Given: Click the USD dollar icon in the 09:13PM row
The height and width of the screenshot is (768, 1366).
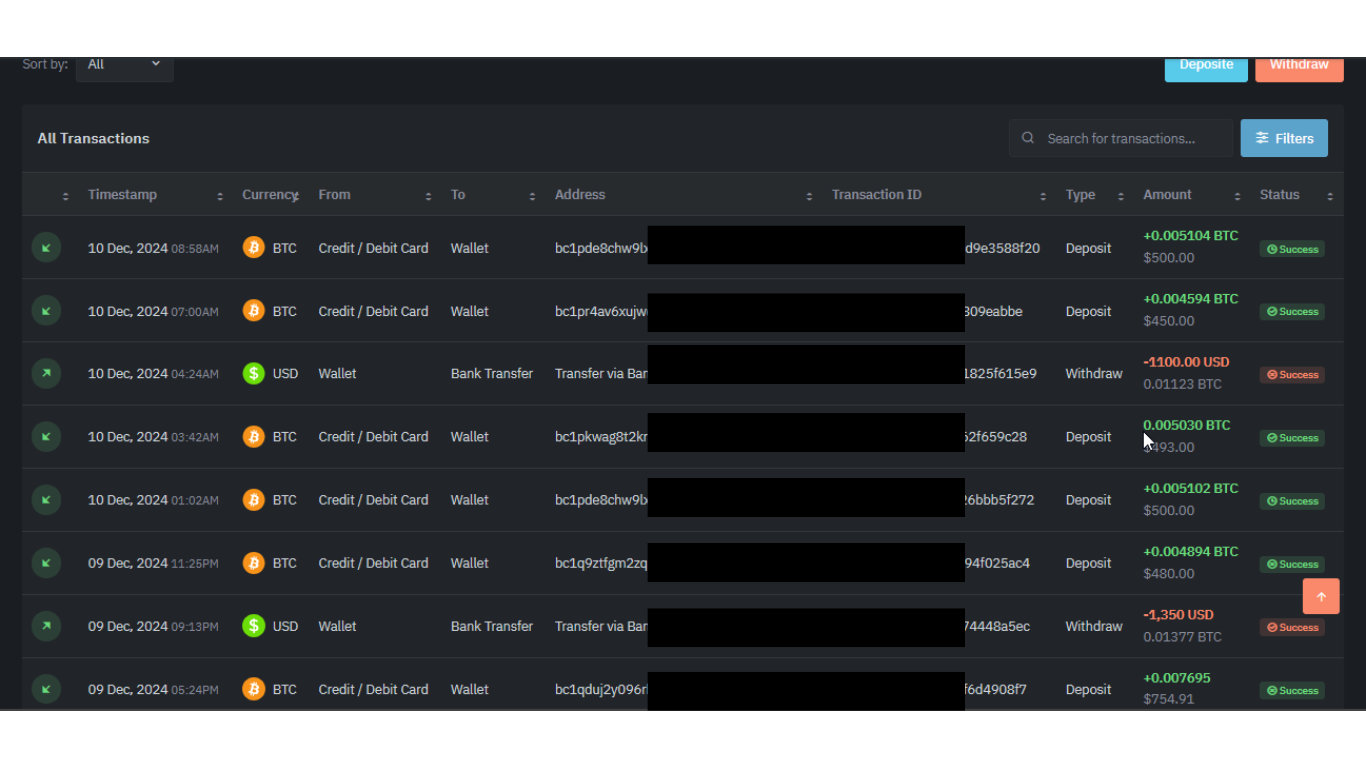Looking at the screenshot, I should tap(254, 626).
